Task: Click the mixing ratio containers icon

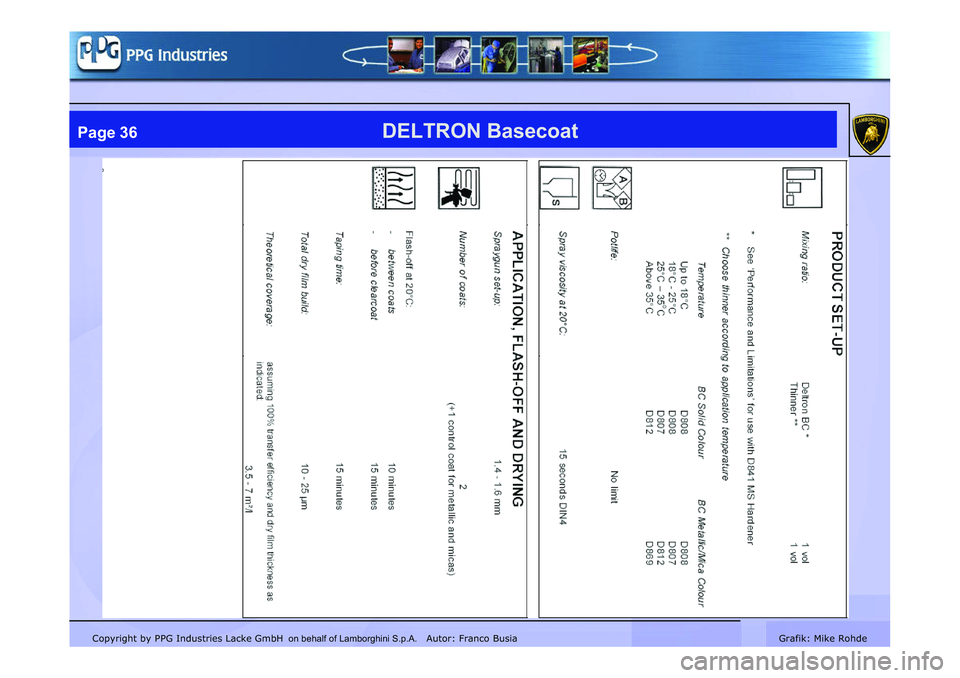Action: click(802, 187)
